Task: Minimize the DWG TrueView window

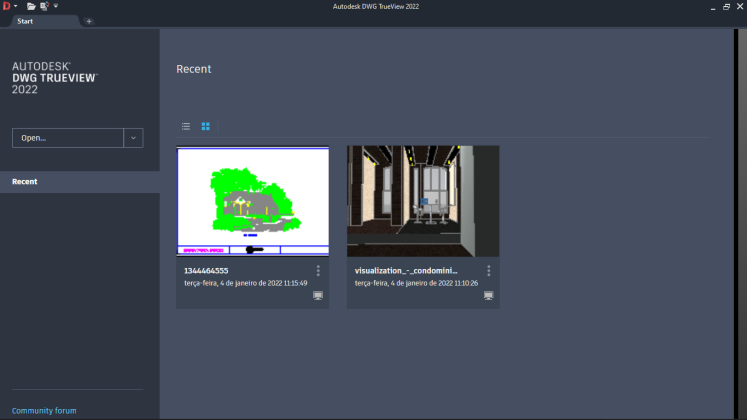Action: (x=713, y=7)
